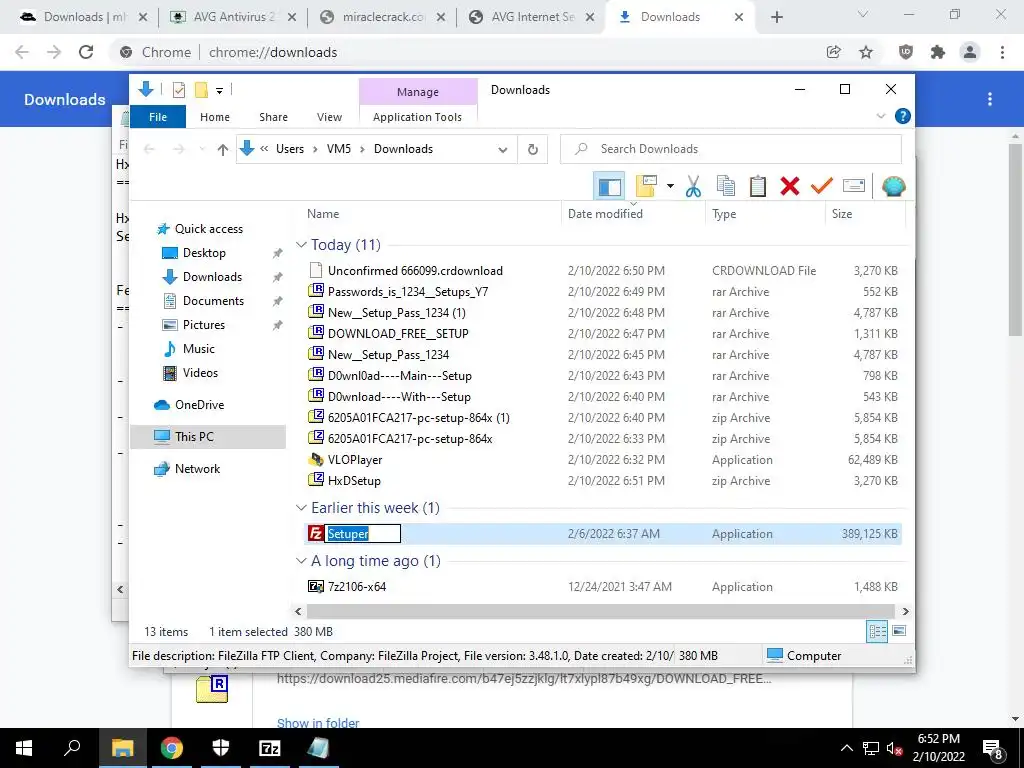This screenshot has width=1024, height=768.
Task: Open the Home ribbon tab
Action: click(215, 117)
